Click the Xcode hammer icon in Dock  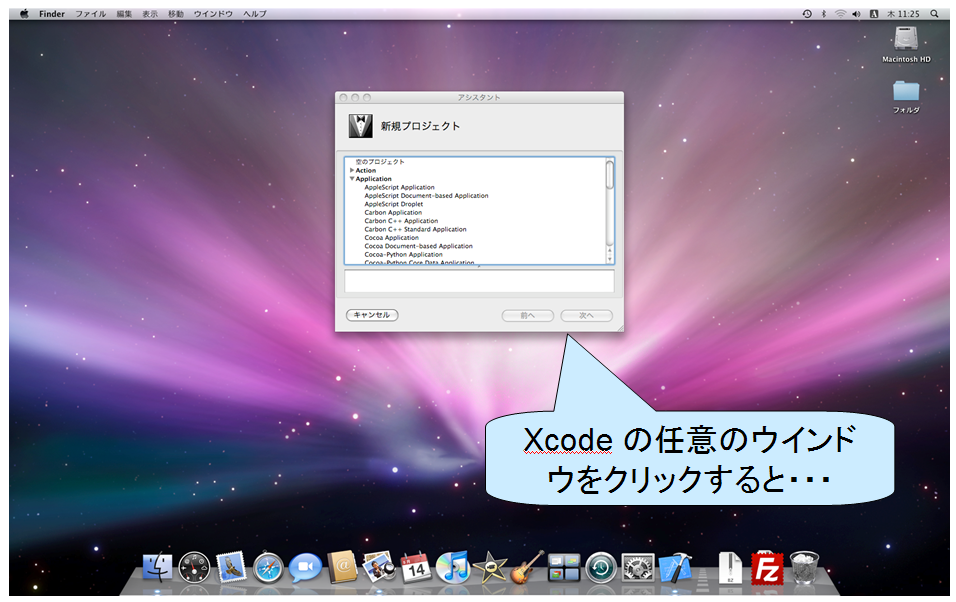675,567
